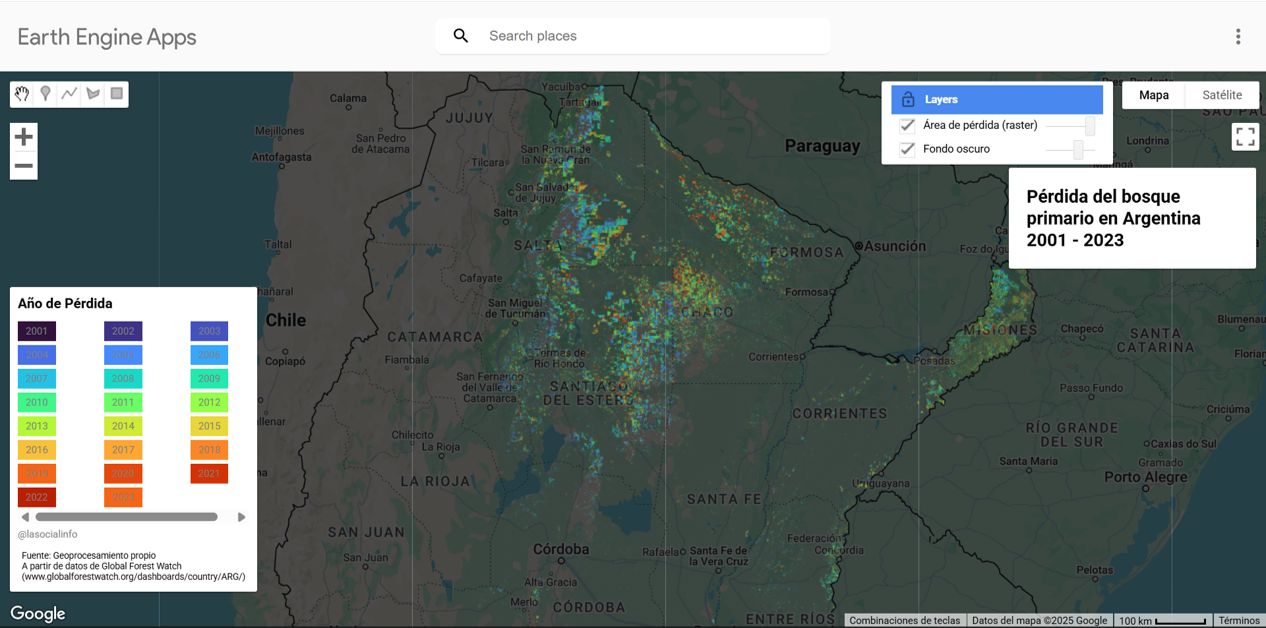Zoom in on the map
The image size is (1266, 628).
click(x=24, y=137)
